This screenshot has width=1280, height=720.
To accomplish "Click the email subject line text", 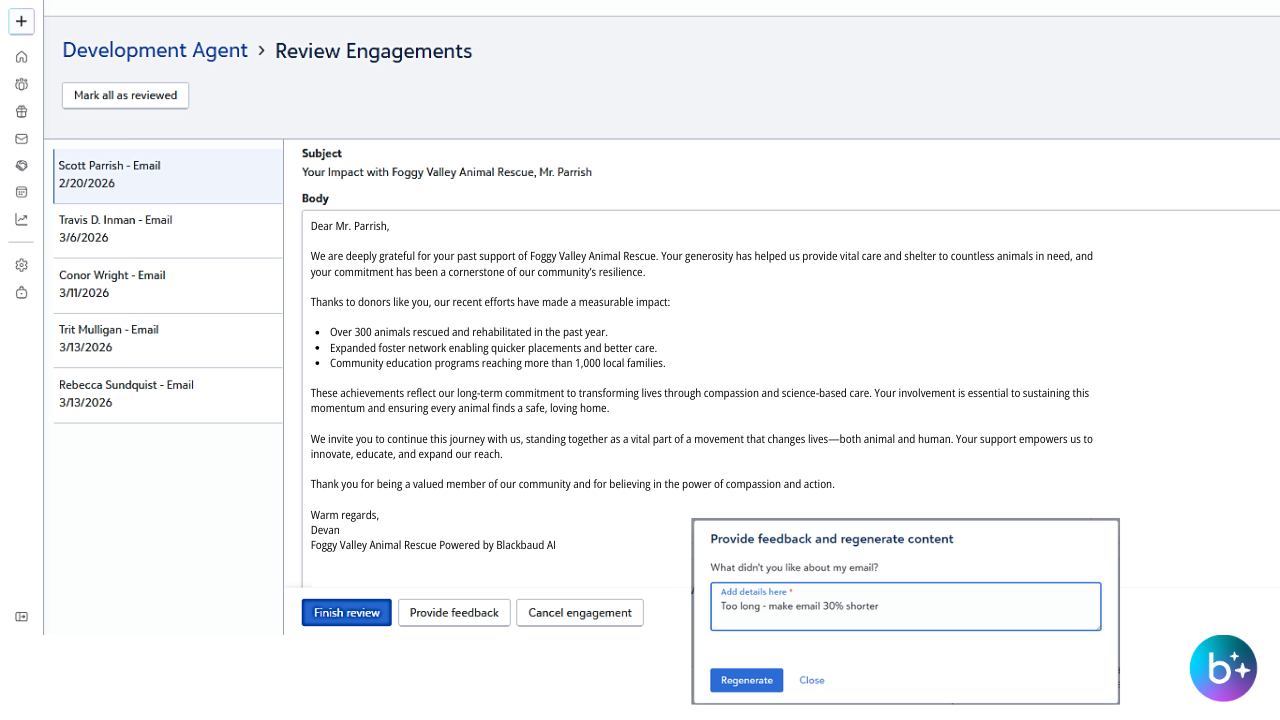I will pyautogui.click(x=447, y=172).
